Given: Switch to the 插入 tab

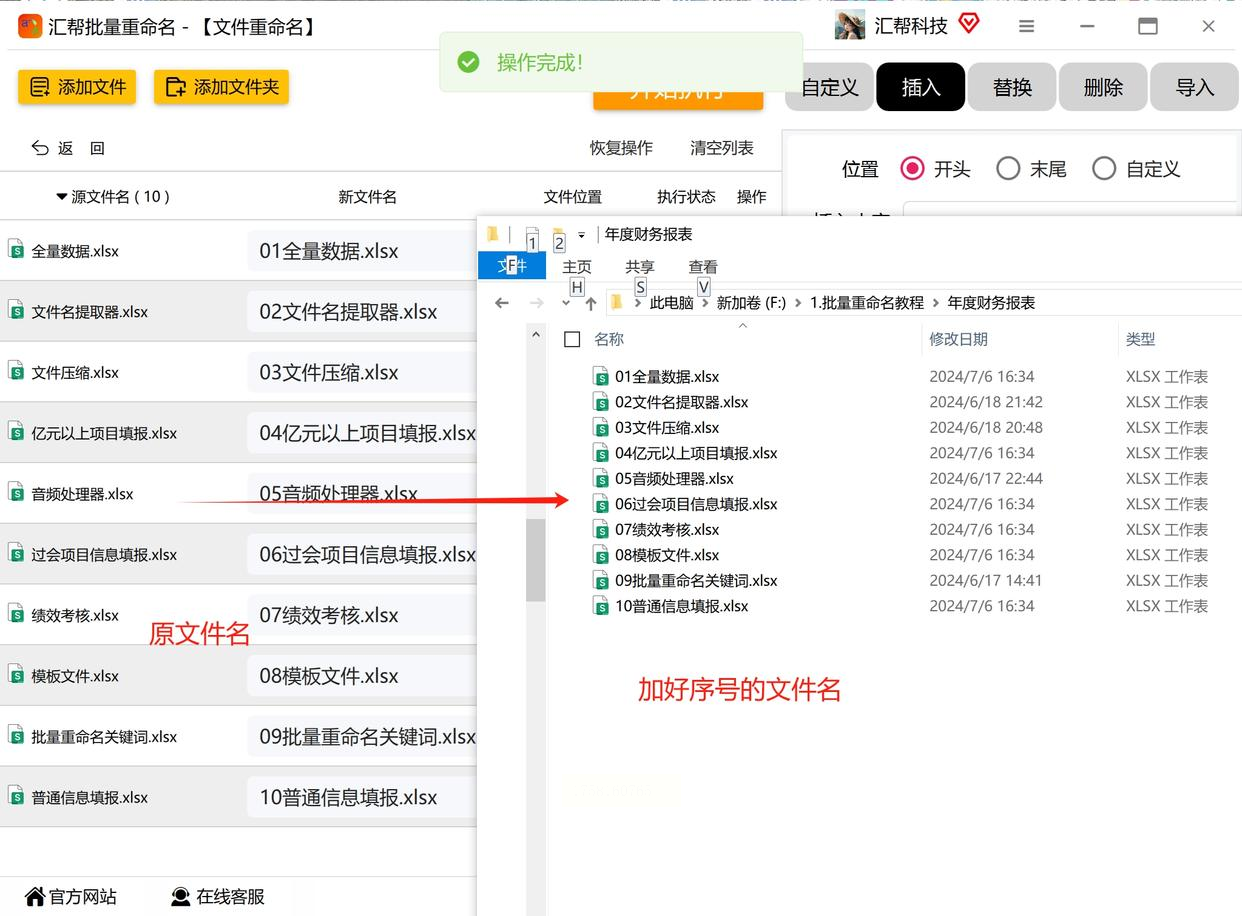Looking at the screenshot, I should click(921, 87).
